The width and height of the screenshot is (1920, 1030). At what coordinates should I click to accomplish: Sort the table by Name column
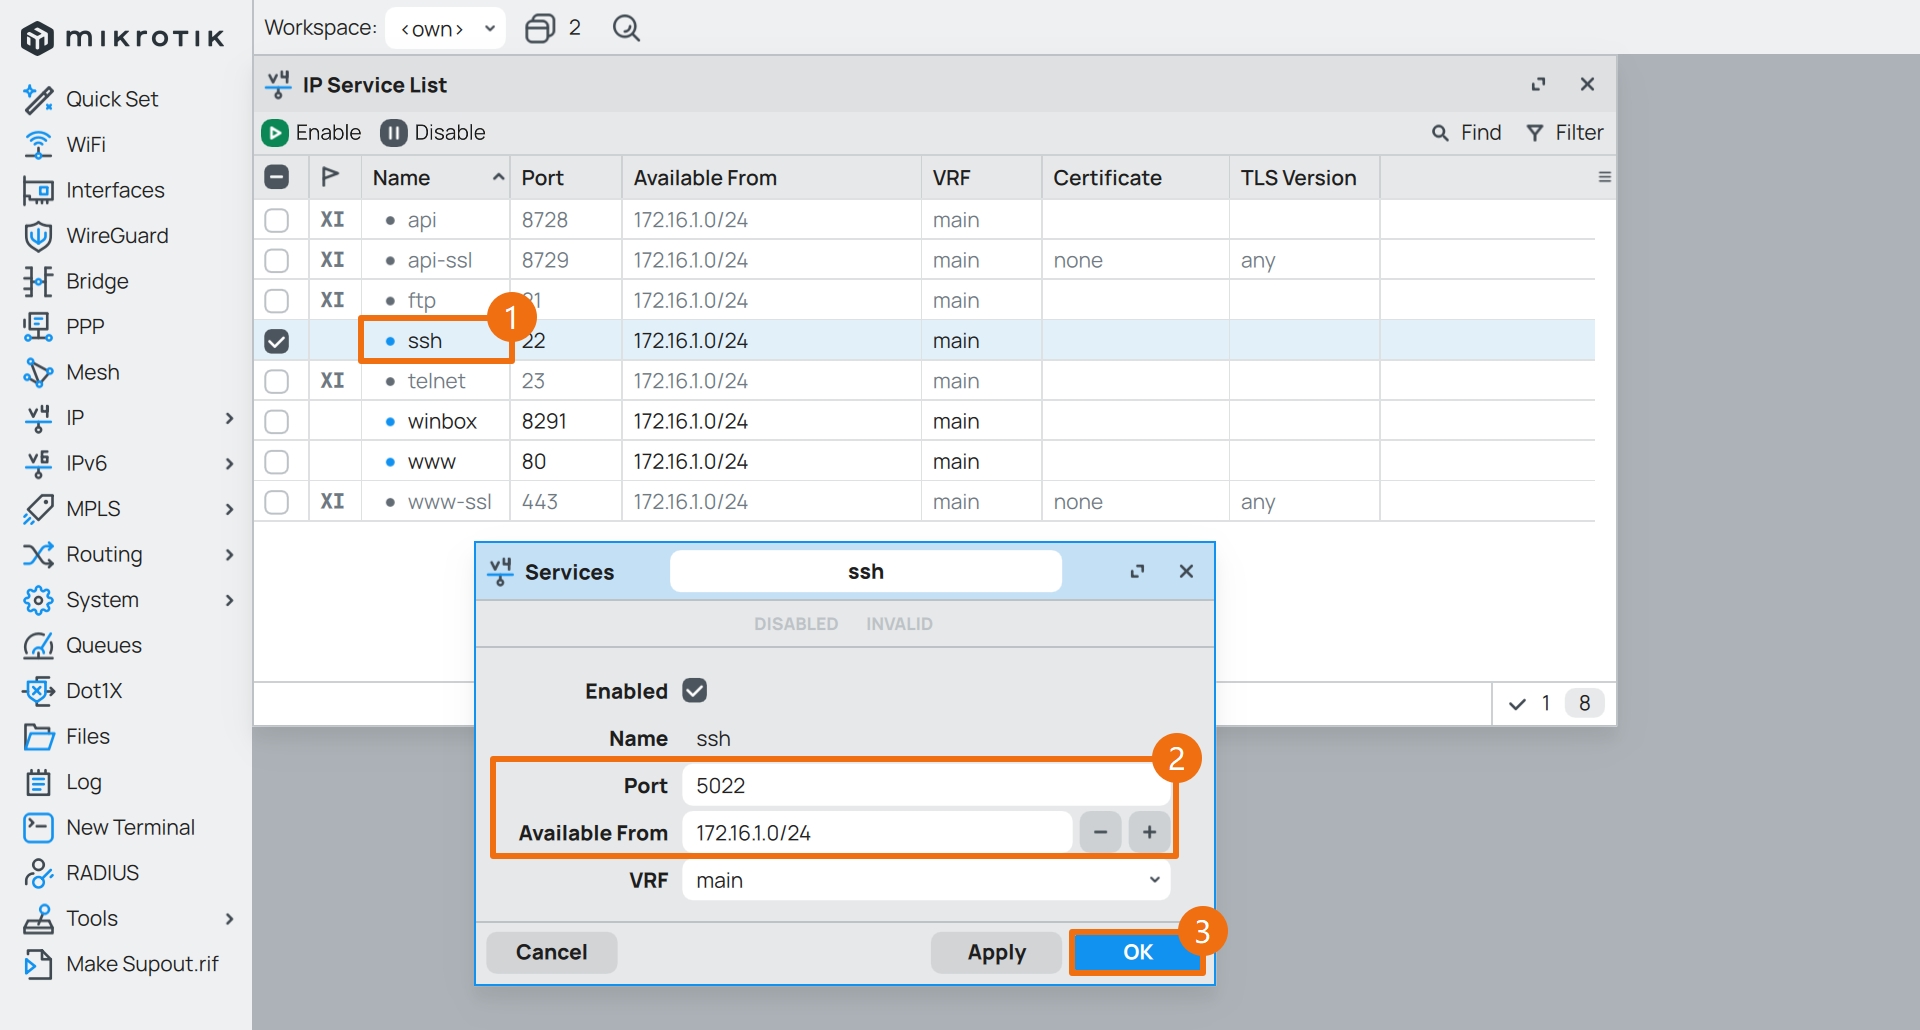click(x=436, y=177)
